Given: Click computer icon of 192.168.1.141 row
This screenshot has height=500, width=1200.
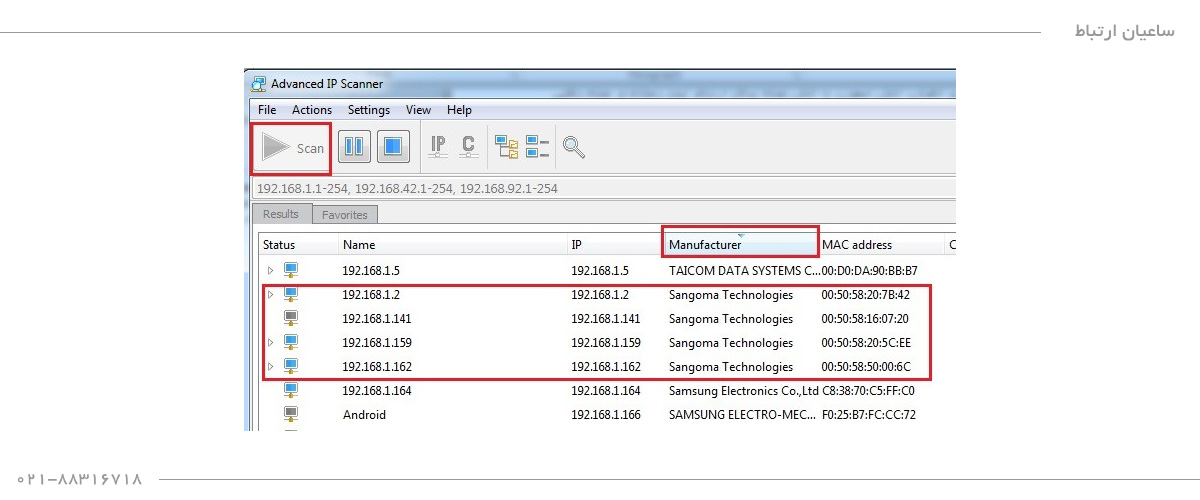Looking at the screenshot, I should click(291, 318).
